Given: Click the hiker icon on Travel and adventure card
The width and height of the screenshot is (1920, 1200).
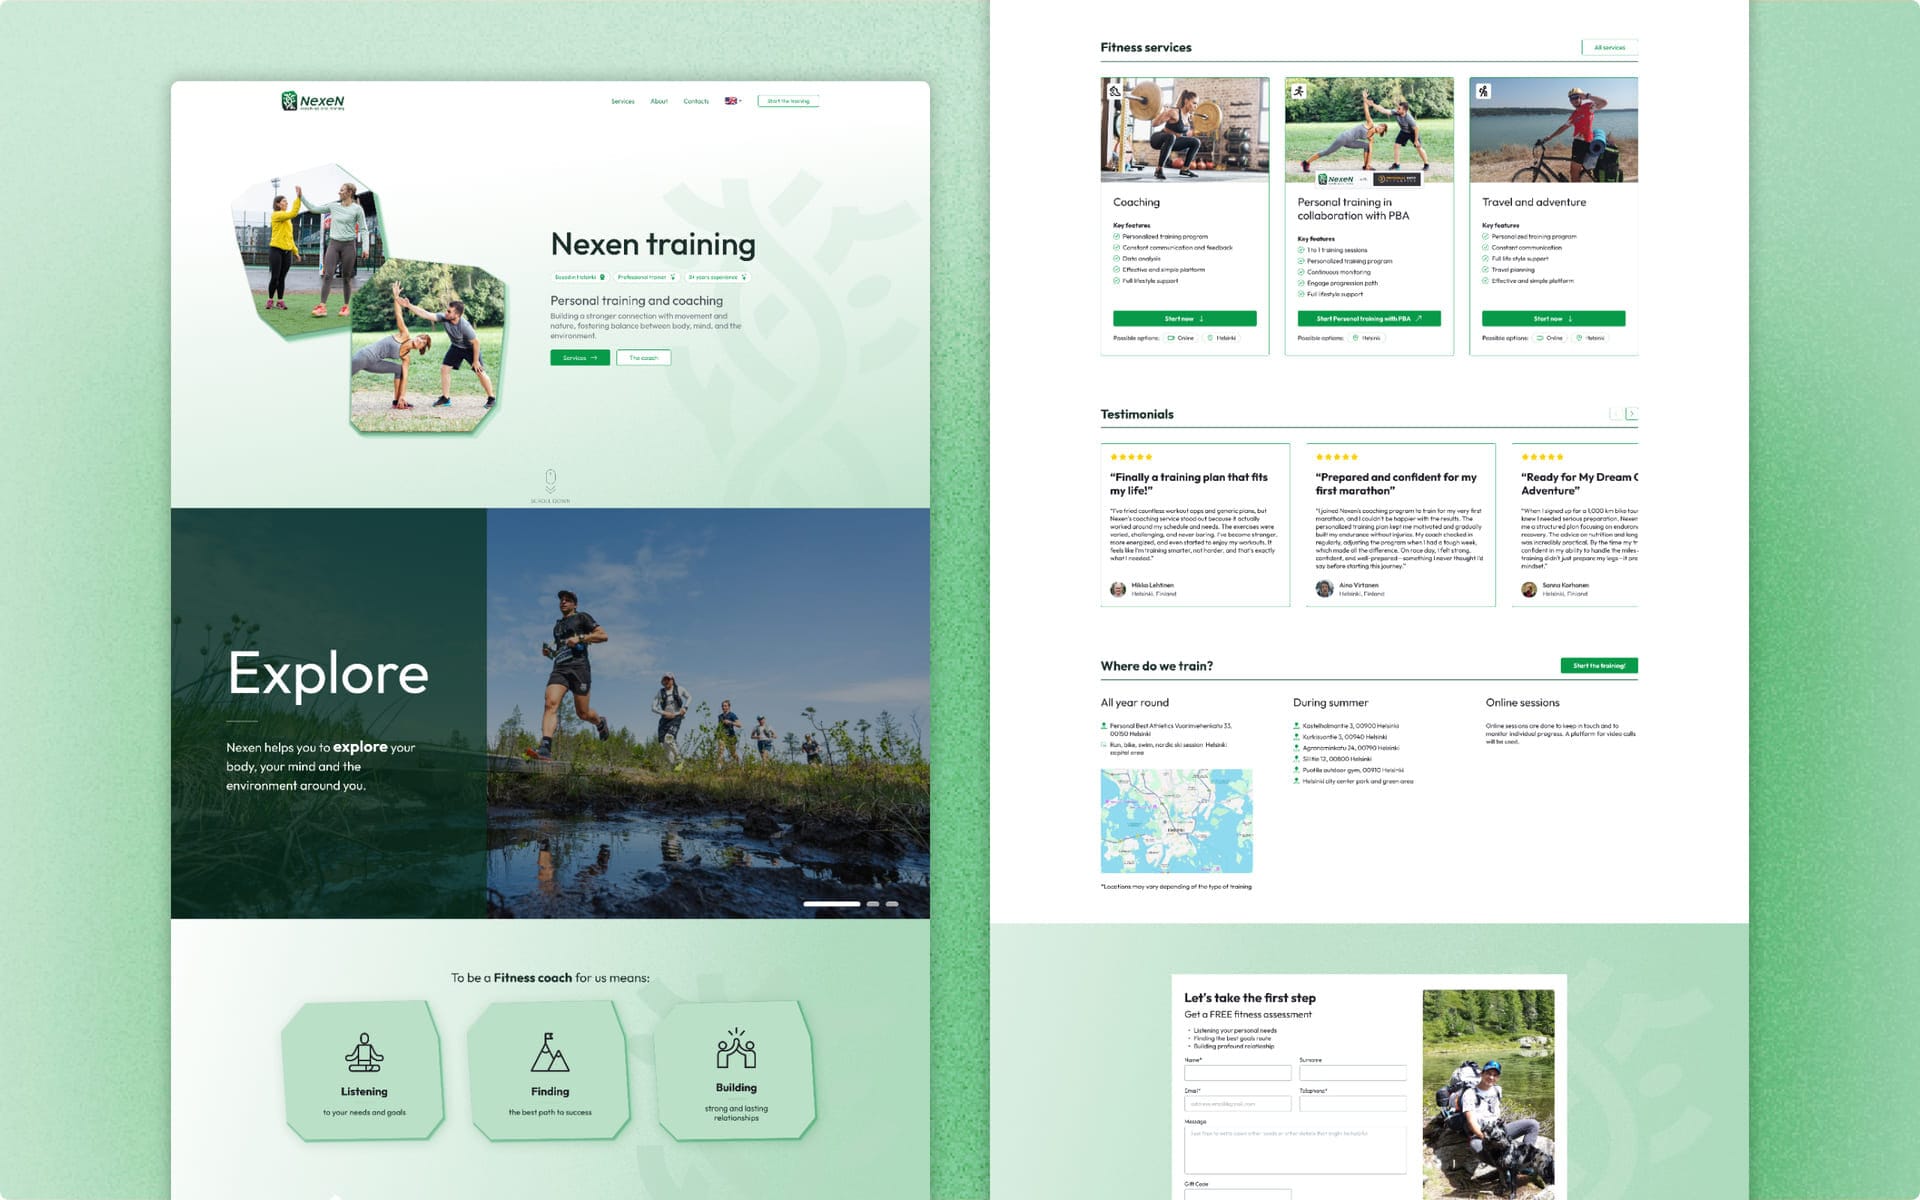Looking at the screenshot, I should point(1484,91).
